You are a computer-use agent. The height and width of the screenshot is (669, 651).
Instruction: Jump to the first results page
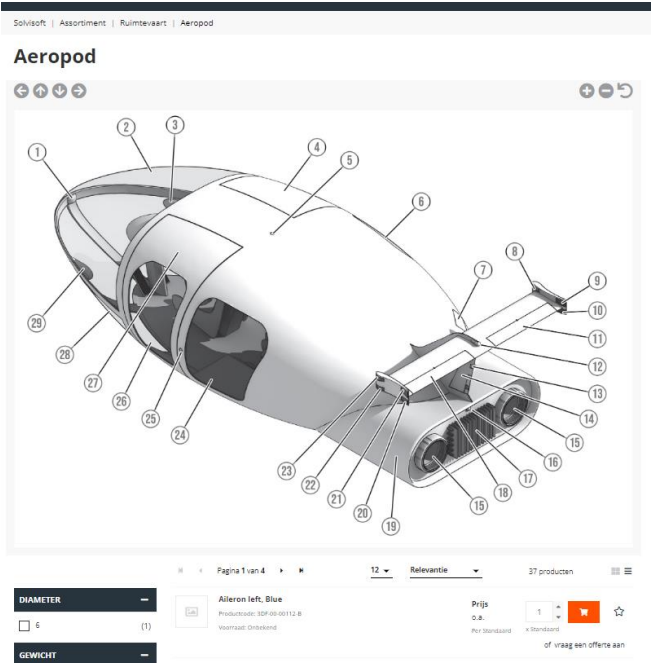tap(180, 571)
